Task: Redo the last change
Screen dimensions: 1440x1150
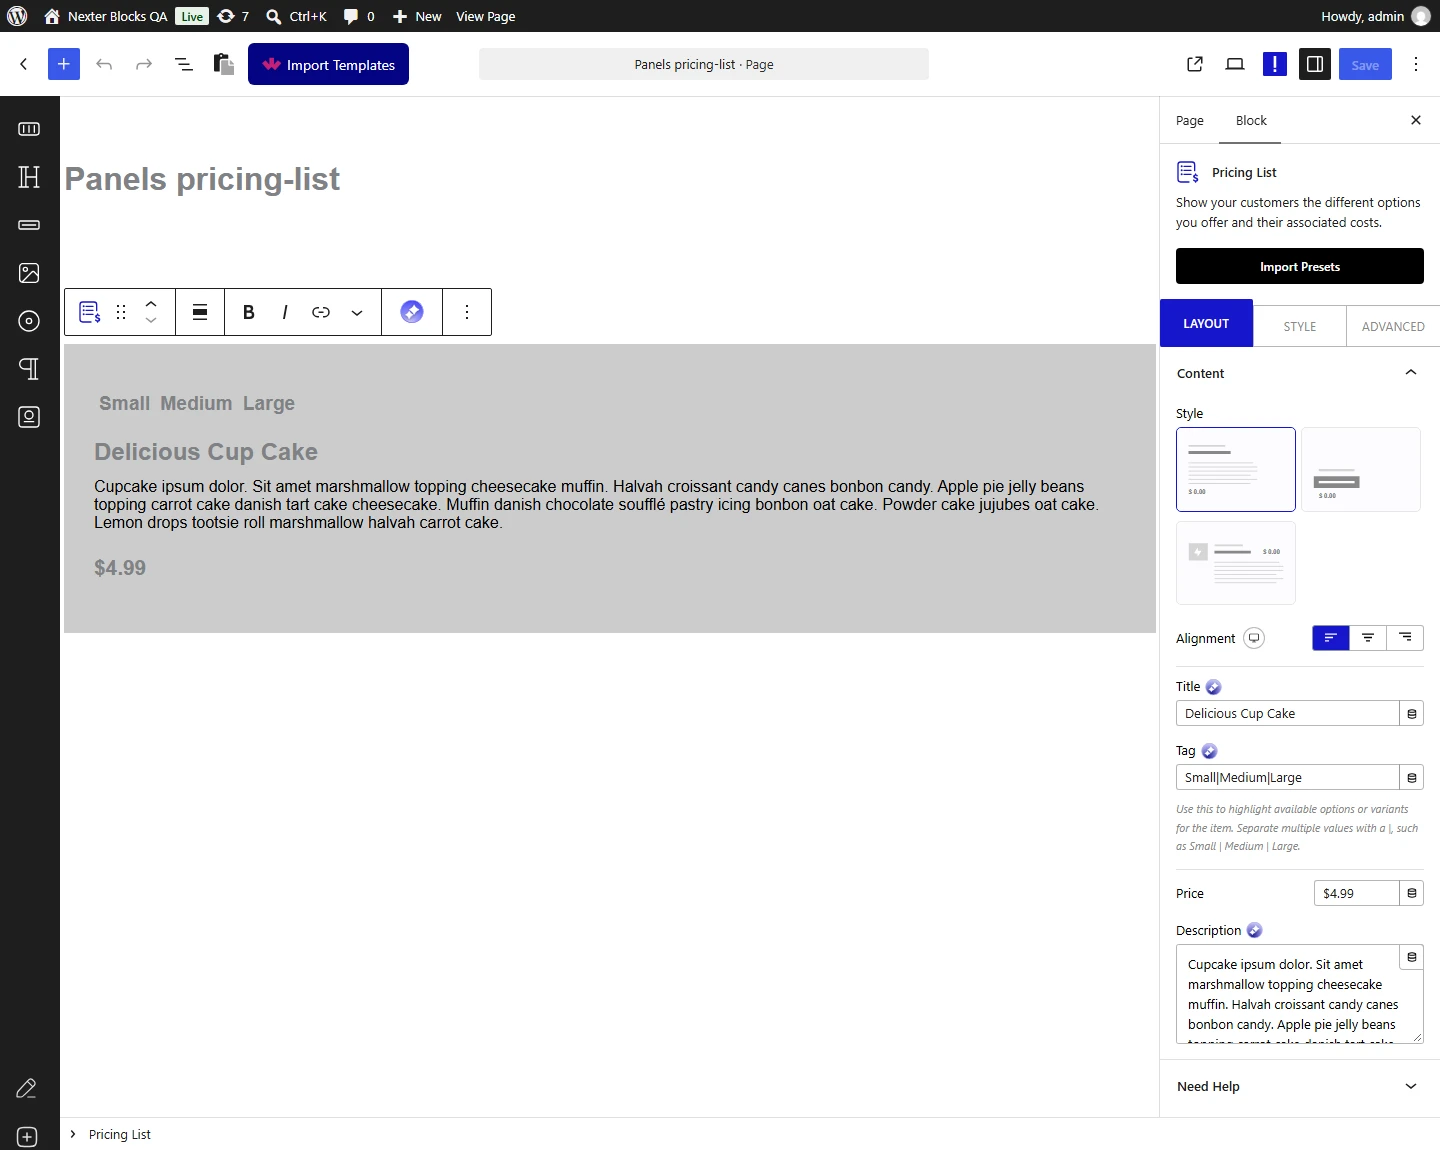Action: [x=144, y=64]
